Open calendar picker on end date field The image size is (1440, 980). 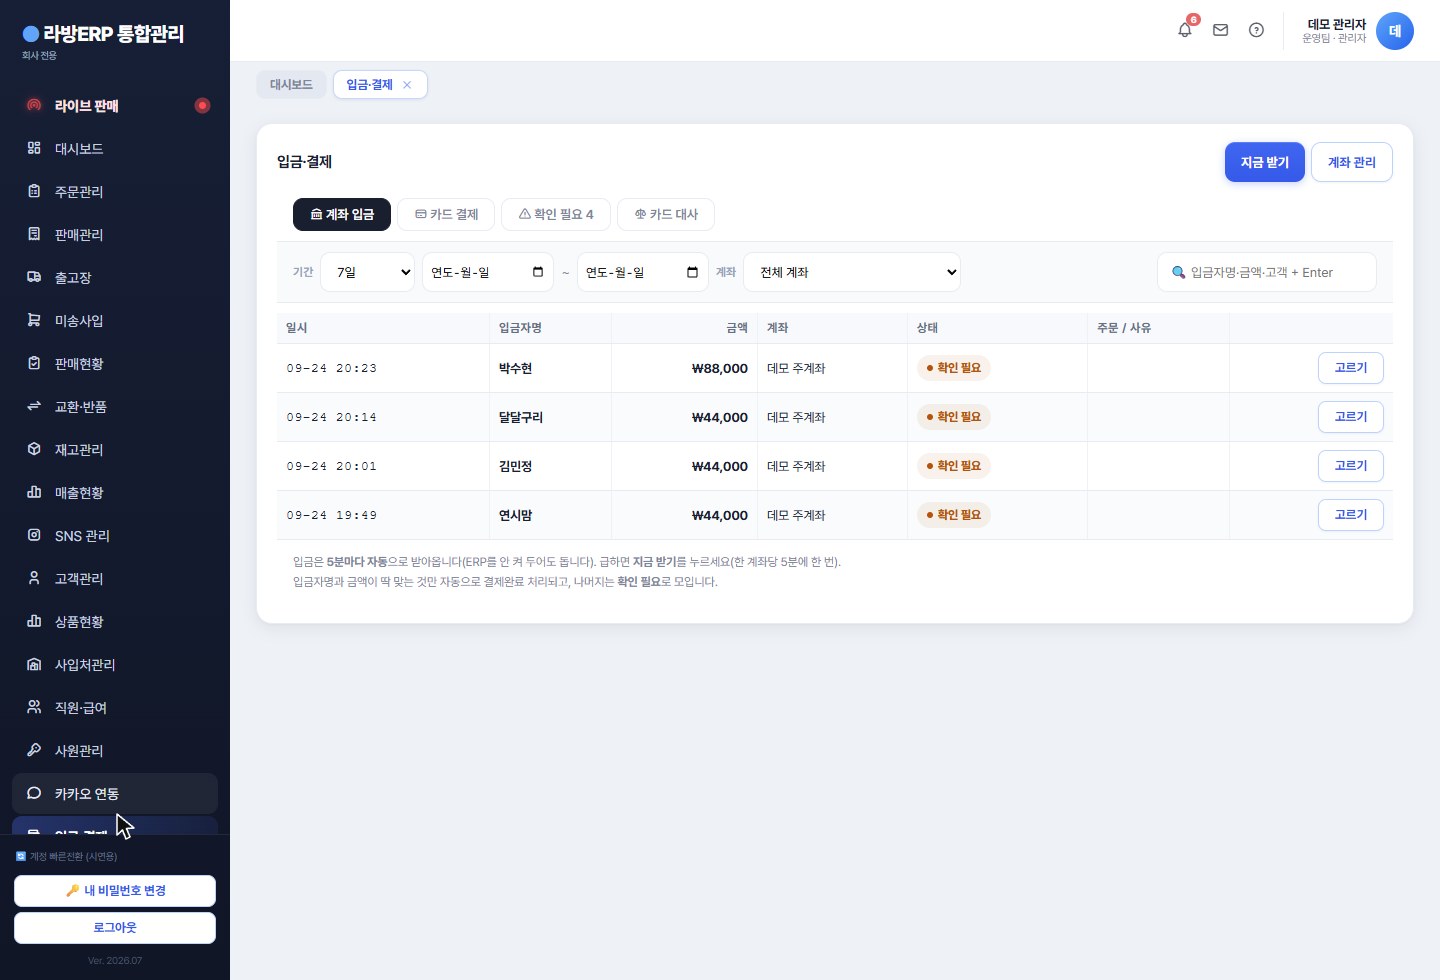692,272
